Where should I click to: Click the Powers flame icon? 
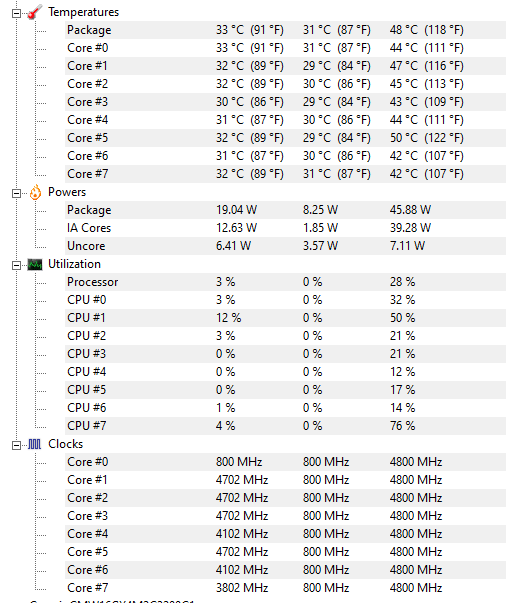(35, 192)
